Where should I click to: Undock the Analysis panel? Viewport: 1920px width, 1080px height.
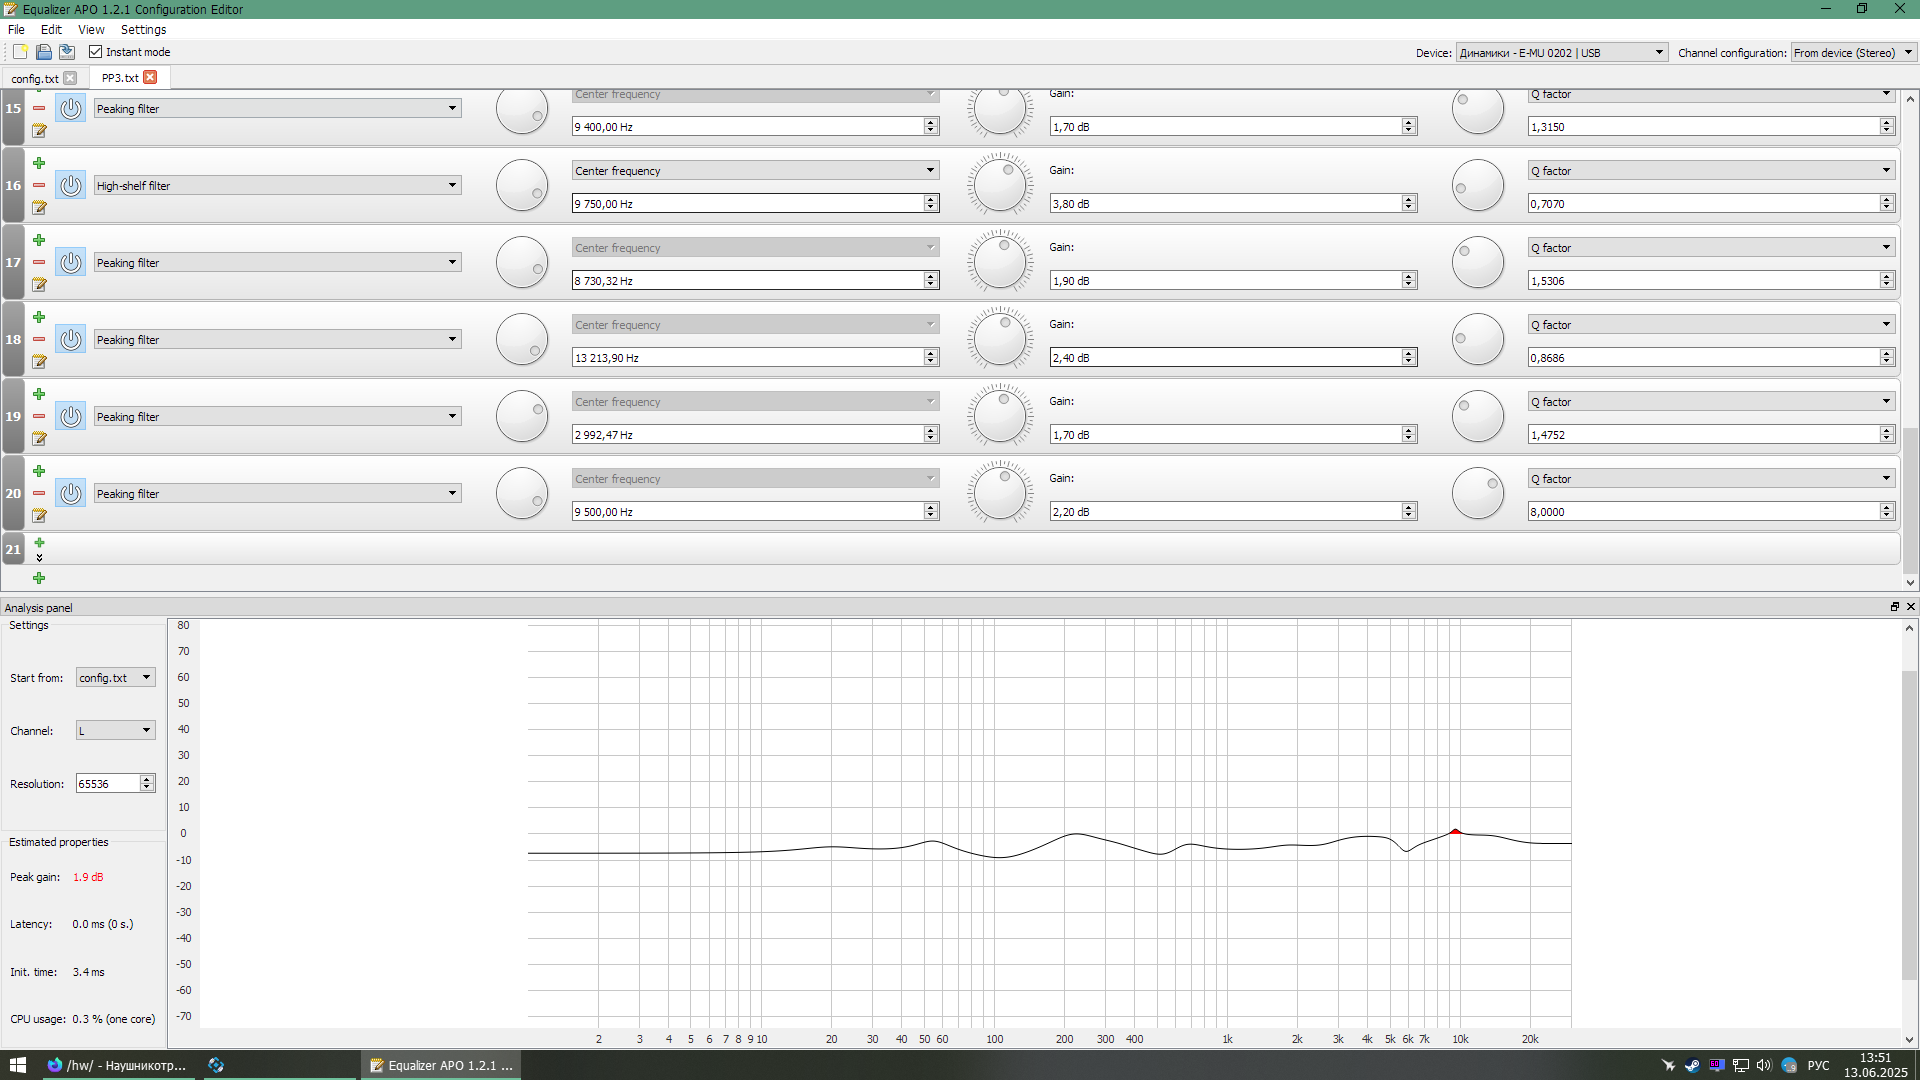click(1894, 607)
